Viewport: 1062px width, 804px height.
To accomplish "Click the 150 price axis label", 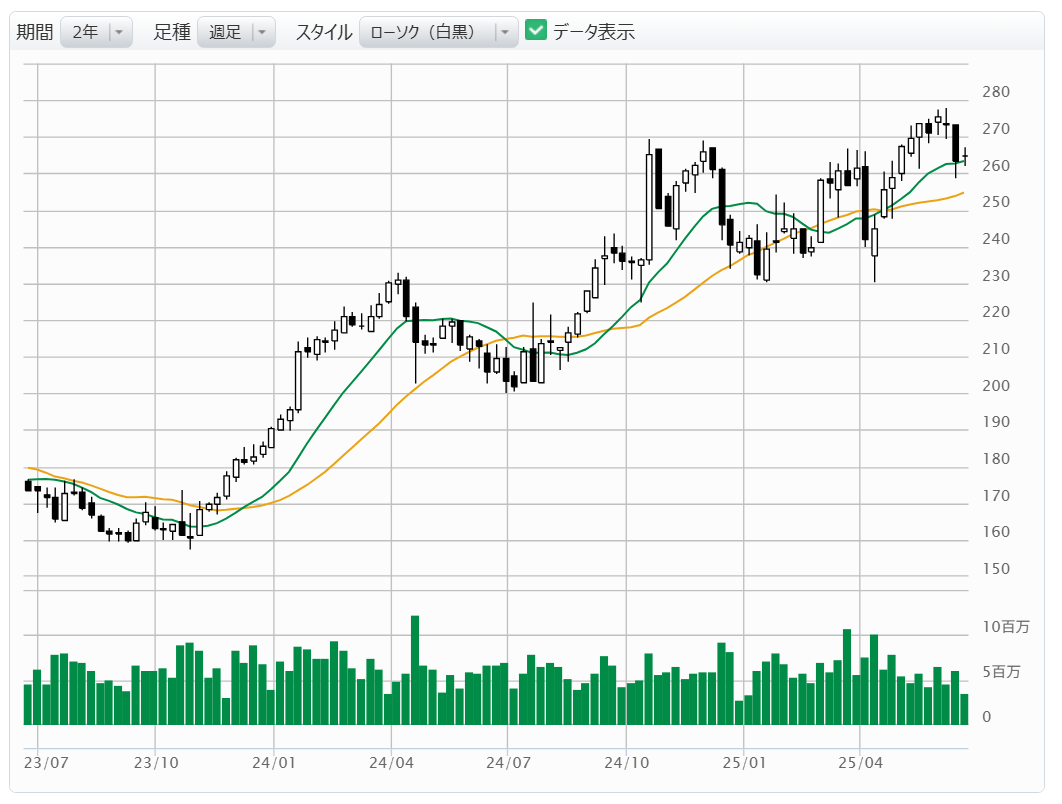I will coord(996,569).
